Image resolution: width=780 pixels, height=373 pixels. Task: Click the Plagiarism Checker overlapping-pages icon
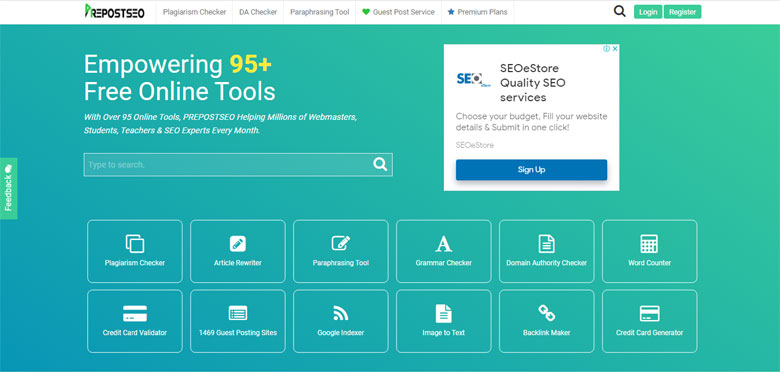click(x=135, y=244)
